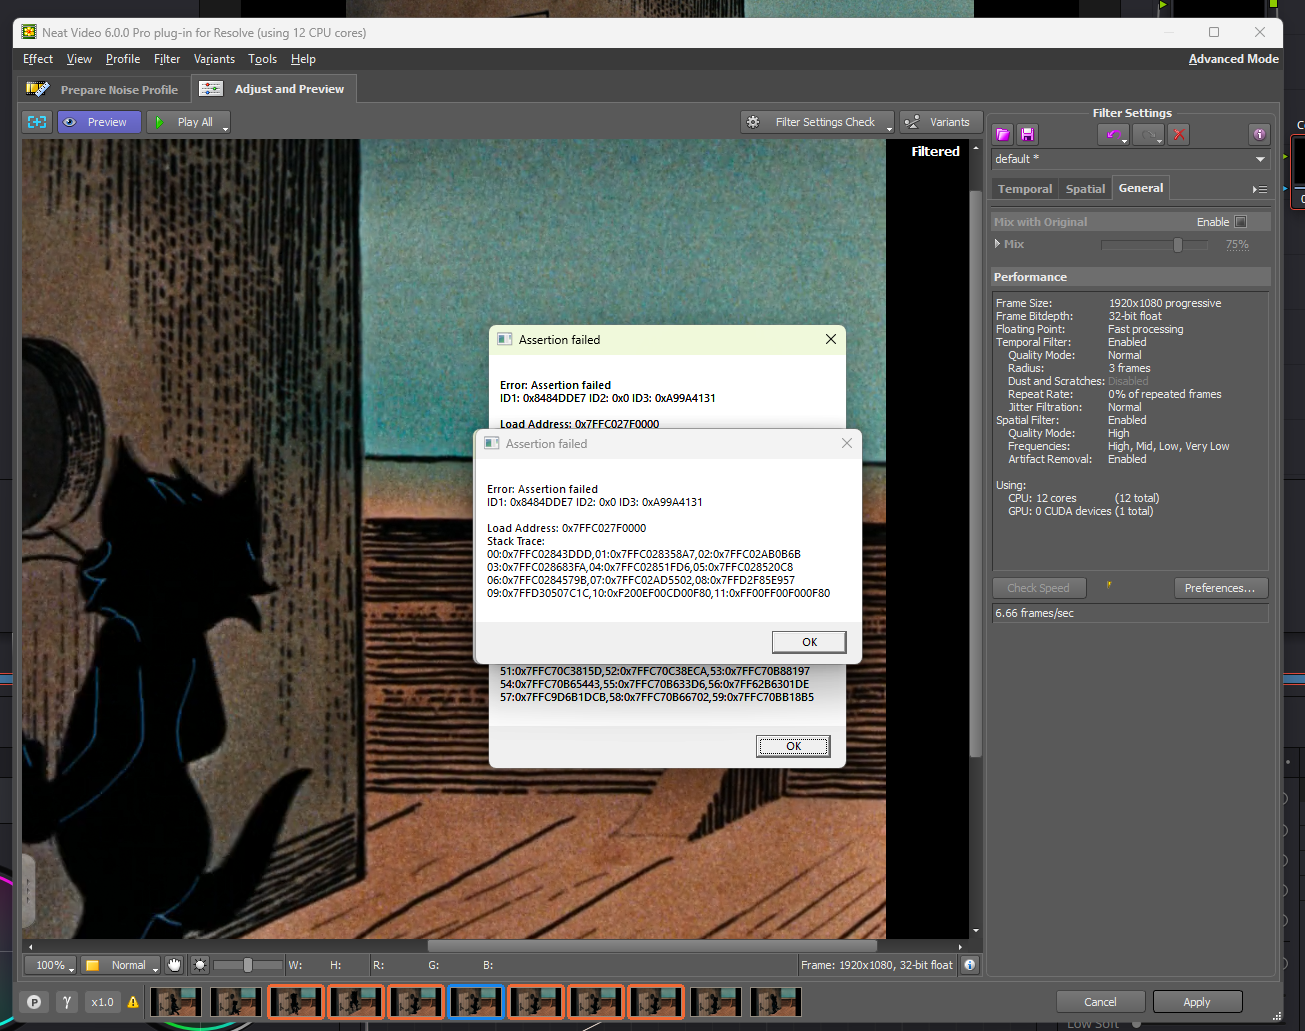Open the purple filter info icon
This screenshot has height=1031, width=1305.
(x=1260, y=135)
